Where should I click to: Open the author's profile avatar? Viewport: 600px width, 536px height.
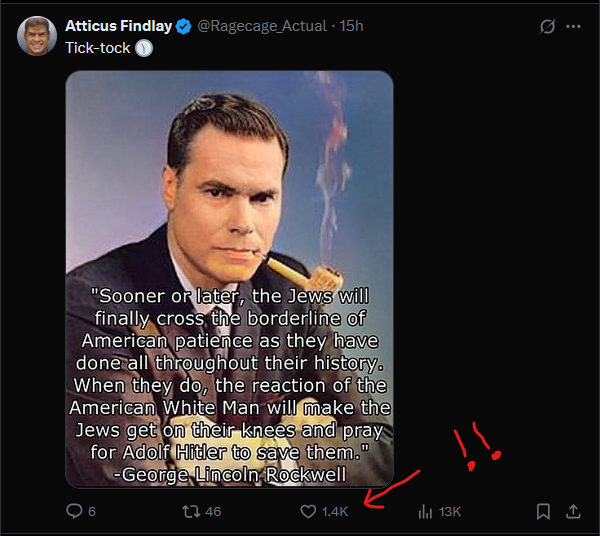coord(35,36)
